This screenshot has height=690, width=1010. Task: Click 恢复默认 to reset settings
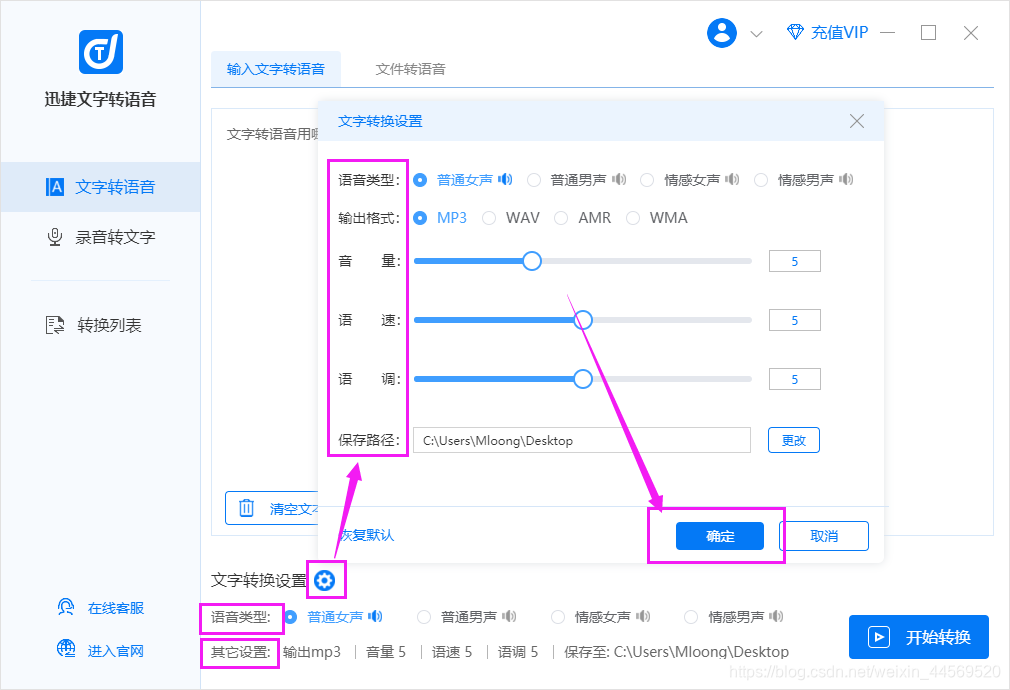pyautogui.click(x=367, y=535)
